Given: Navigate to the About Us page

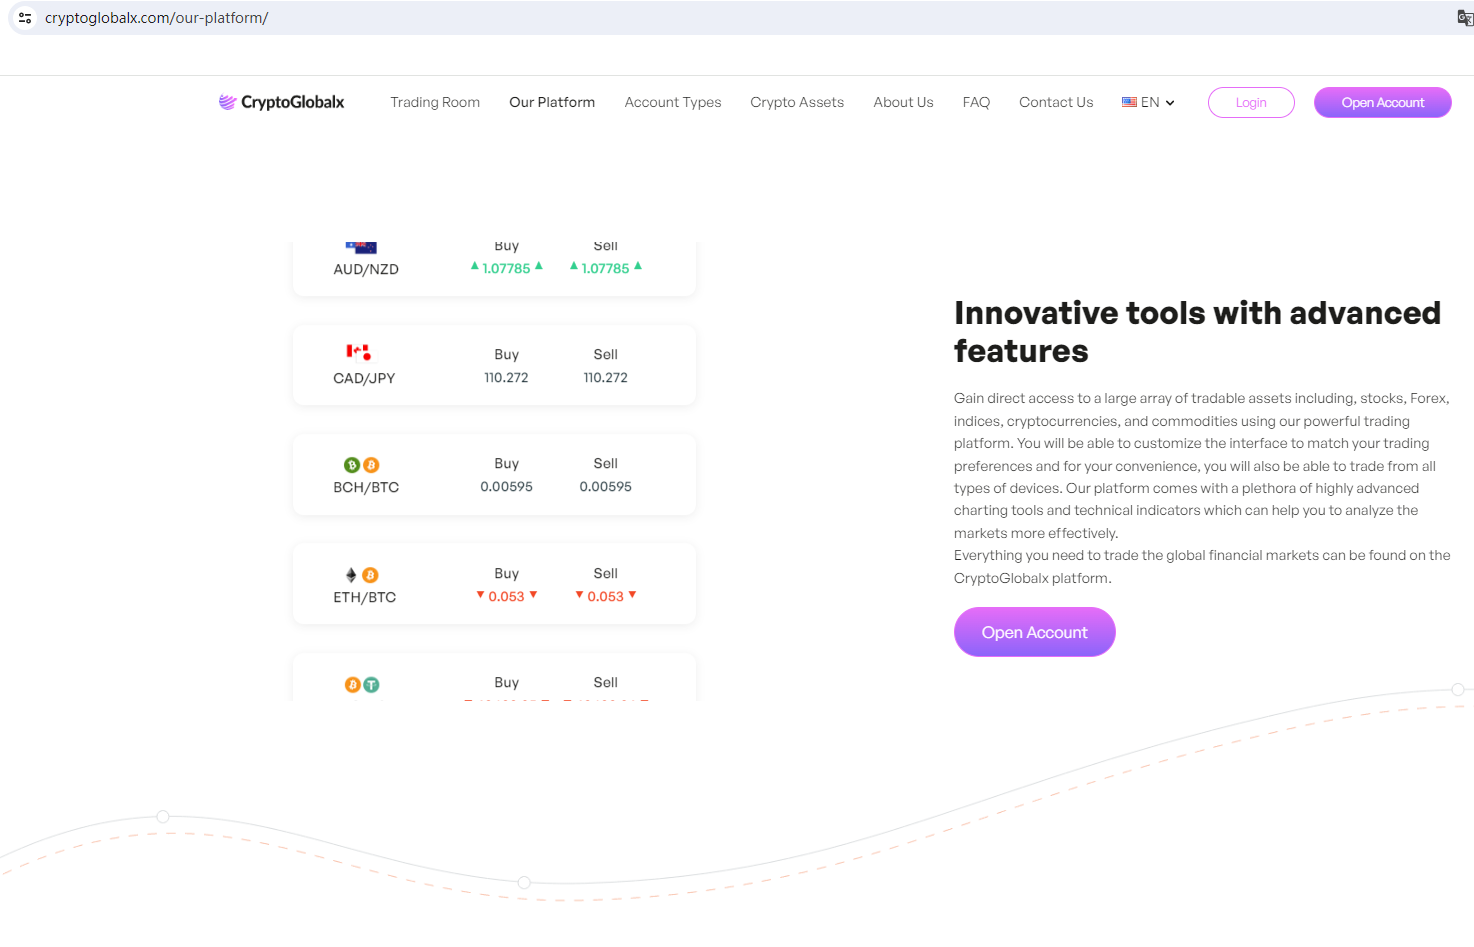Looking at the screenshot, I should click(x=903, y=102).
